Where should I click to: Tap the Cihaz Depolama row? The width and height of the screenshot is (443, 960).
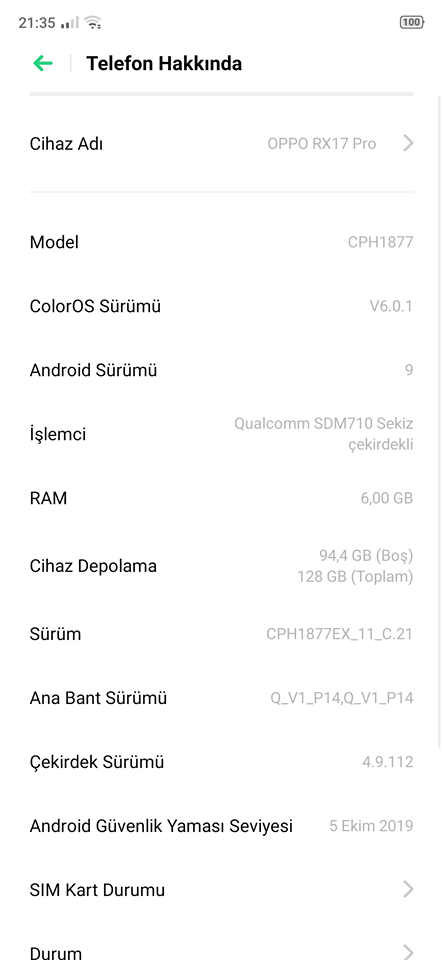(x=222, y=566)
